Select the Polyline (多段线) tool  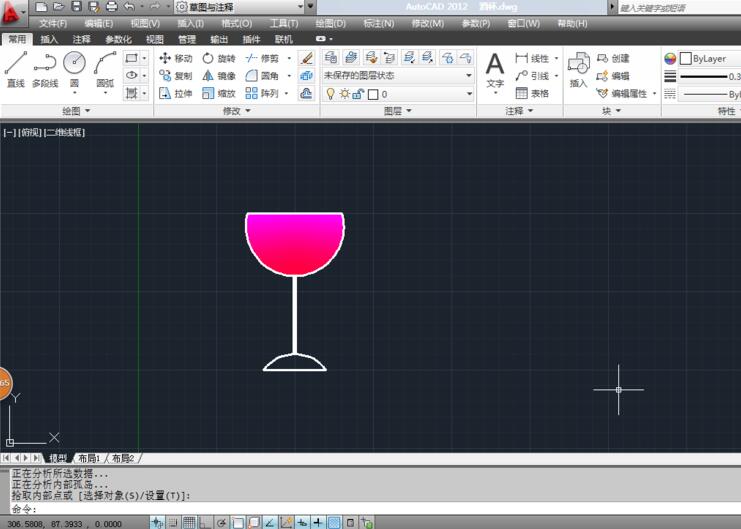coord(45,70)
